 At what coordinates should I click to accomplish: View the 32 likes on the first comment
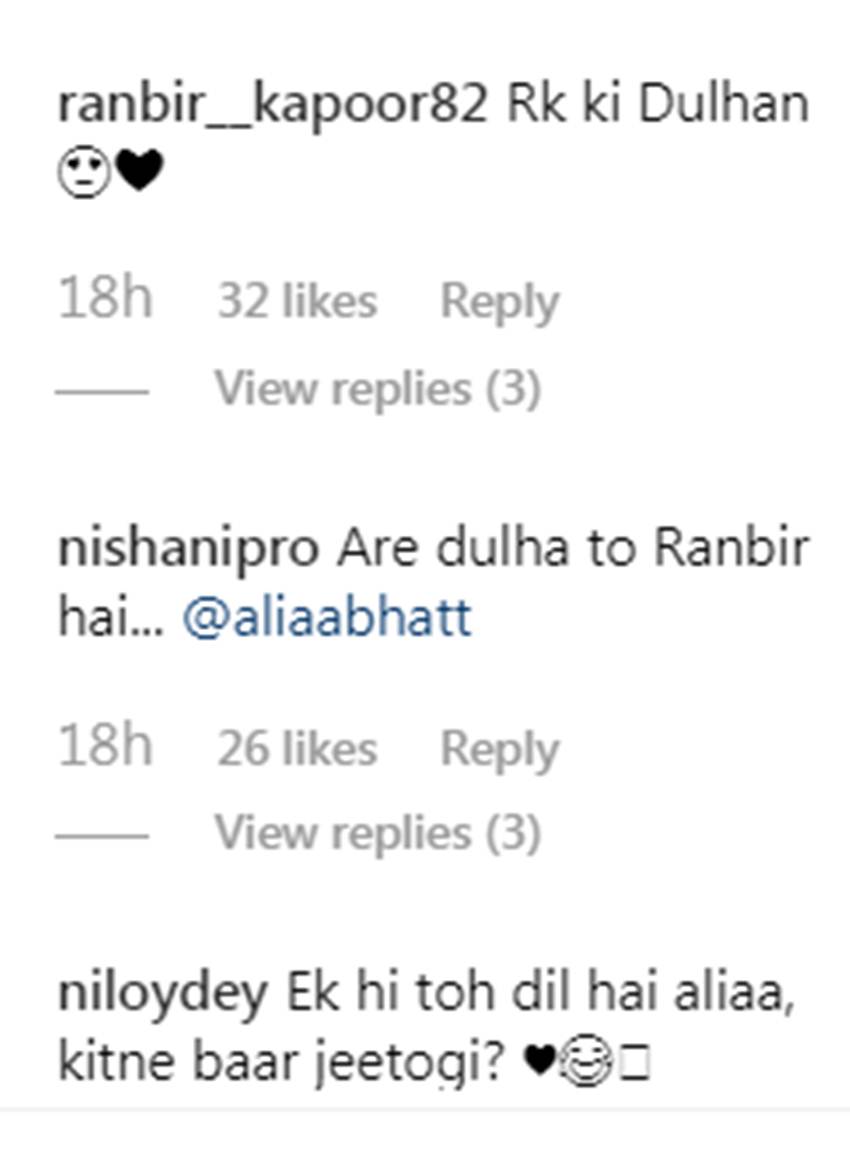[x=298, y=301]
